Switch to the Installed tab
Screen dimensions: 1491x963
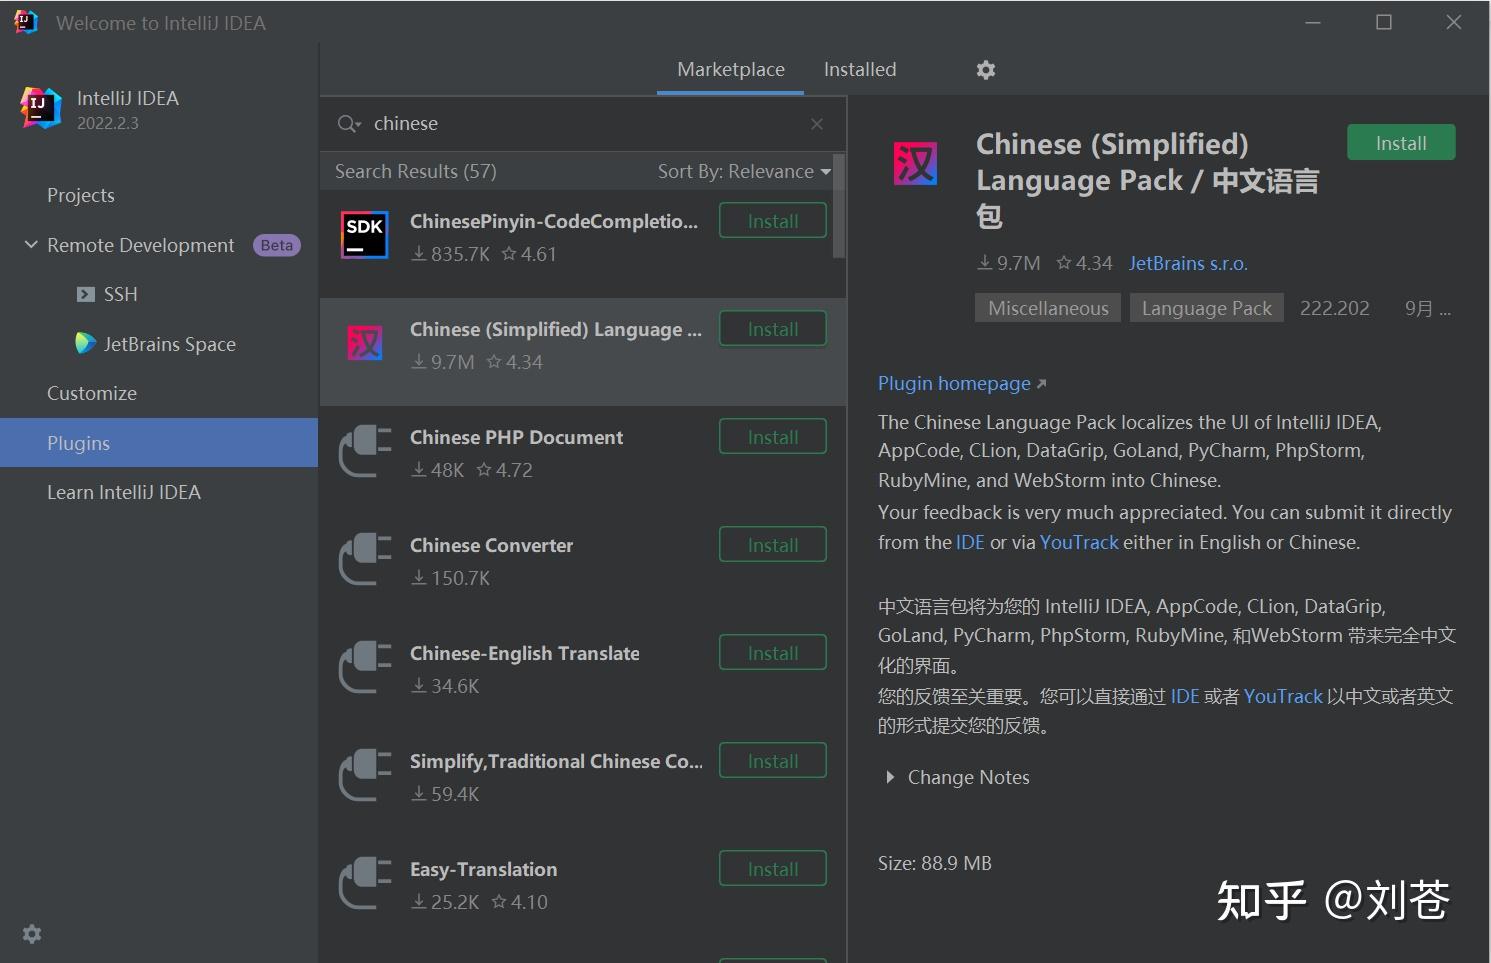coord(859,69)
